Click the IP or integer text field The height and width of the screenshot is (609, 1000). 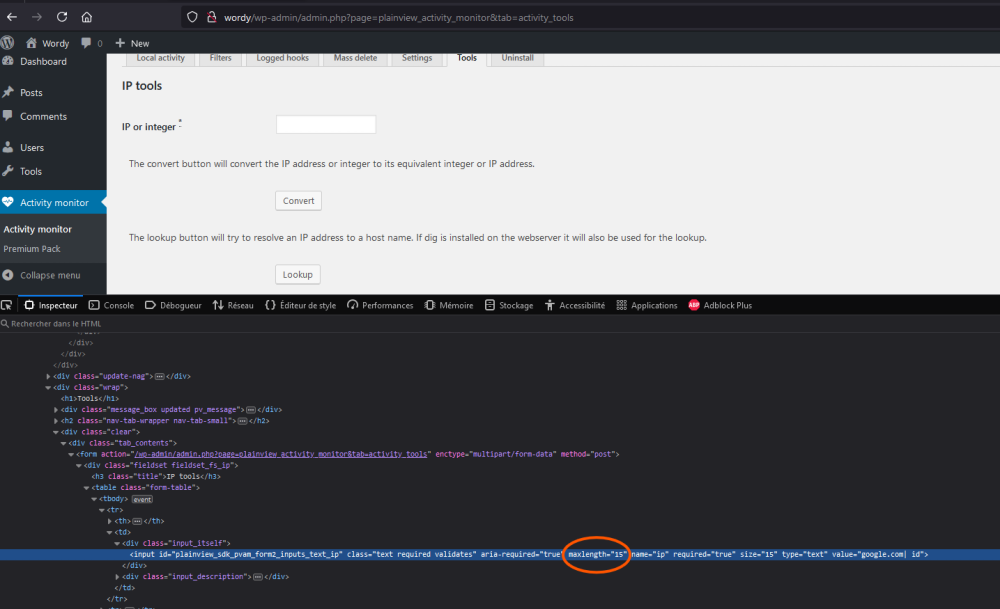pos(325,125)
